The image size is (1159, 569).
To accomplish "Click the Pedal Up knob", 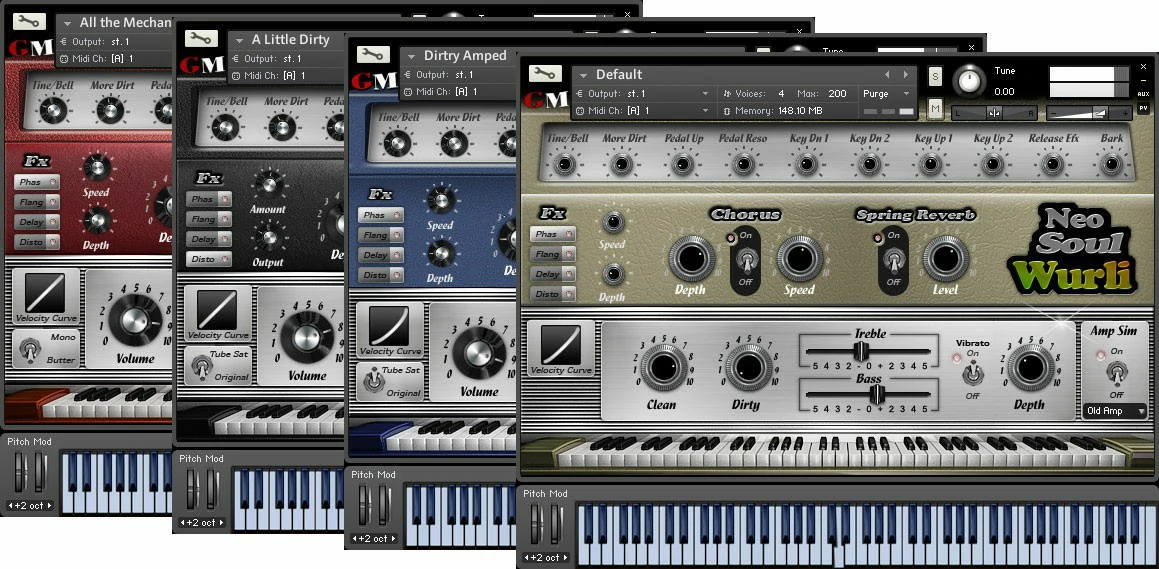I will (683, 163).
